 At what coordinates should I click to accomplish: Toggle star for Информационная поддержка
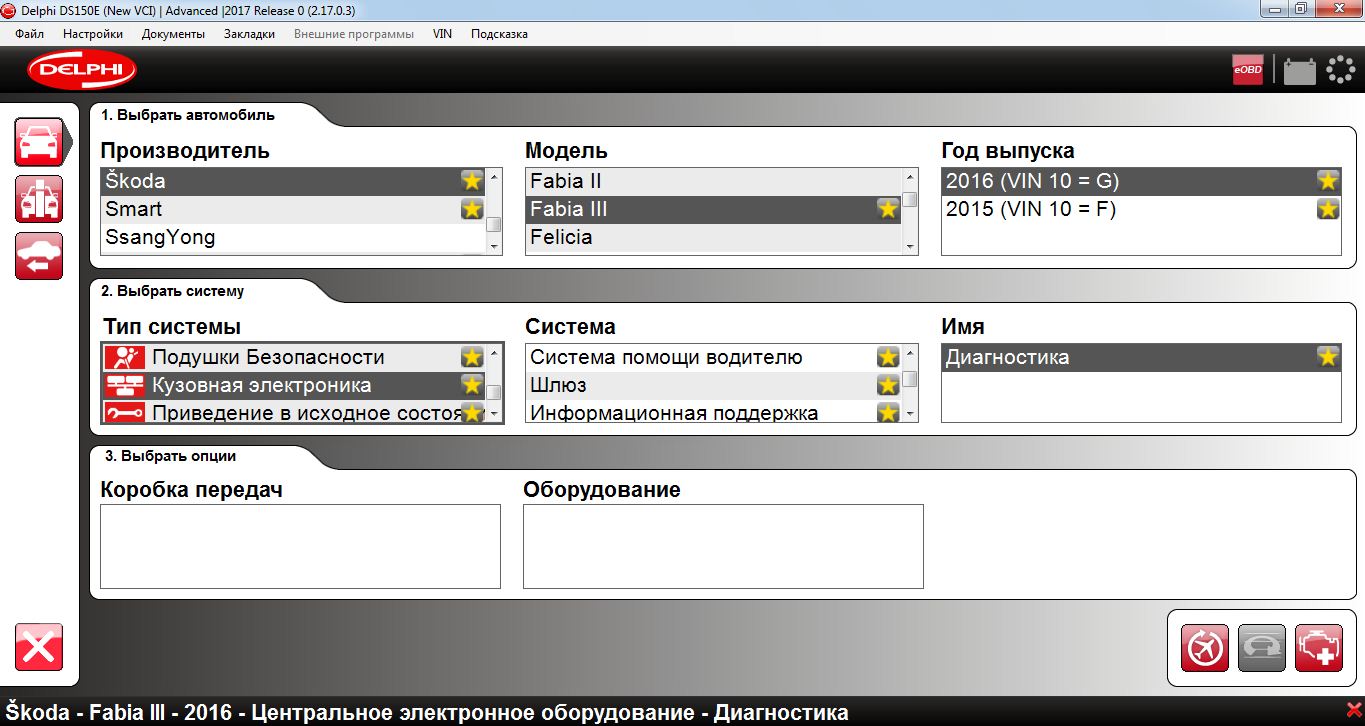[x=888, y=412]
